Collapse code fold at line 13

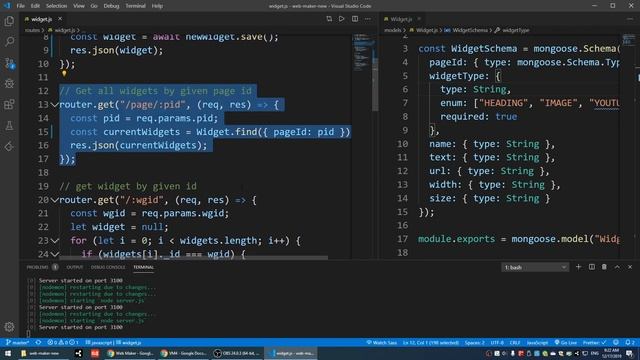coord(55,105)
